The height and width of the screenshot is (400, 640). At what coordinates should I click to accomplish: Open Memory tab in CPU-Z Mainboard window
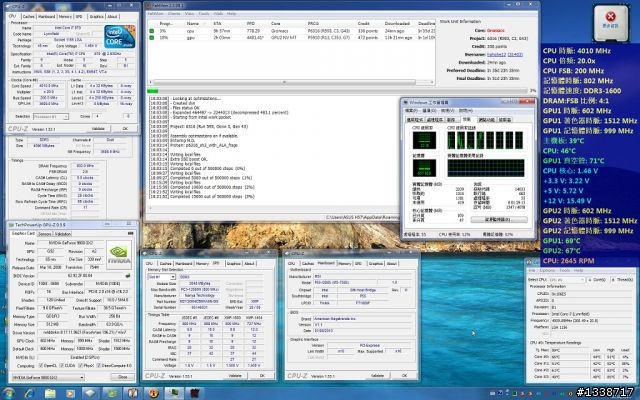click(344, 264)
